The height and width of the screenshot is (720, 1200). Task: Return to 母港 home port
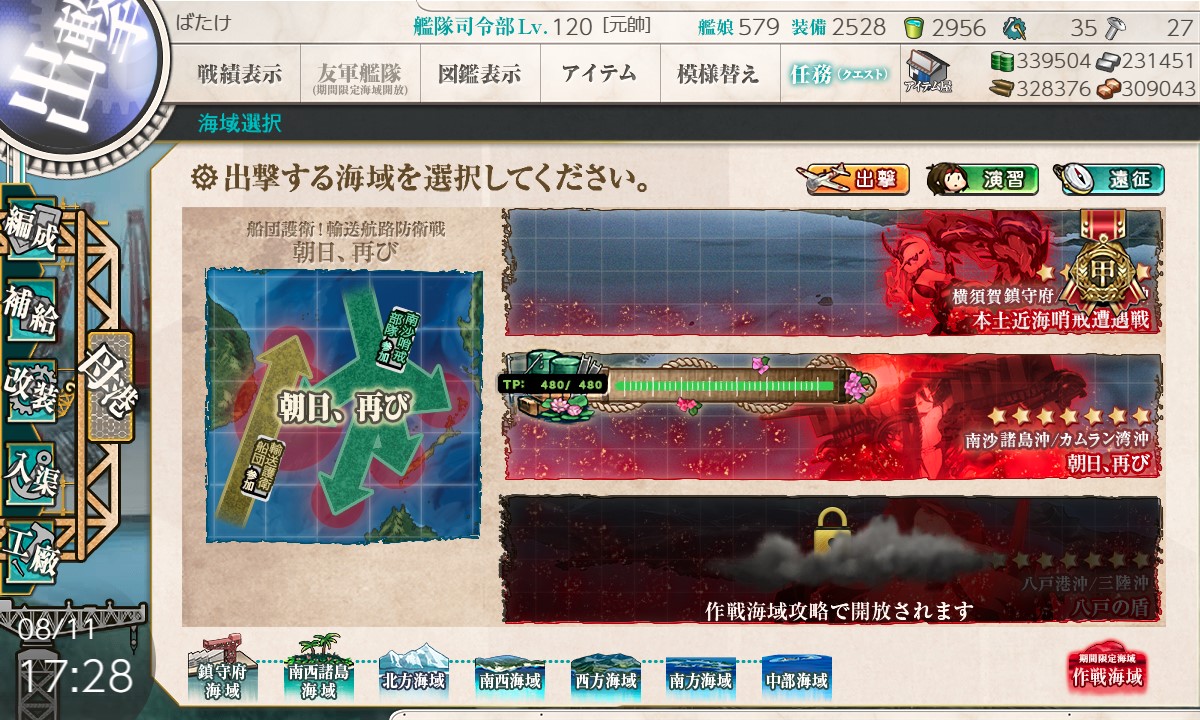(x=108, y=388)
